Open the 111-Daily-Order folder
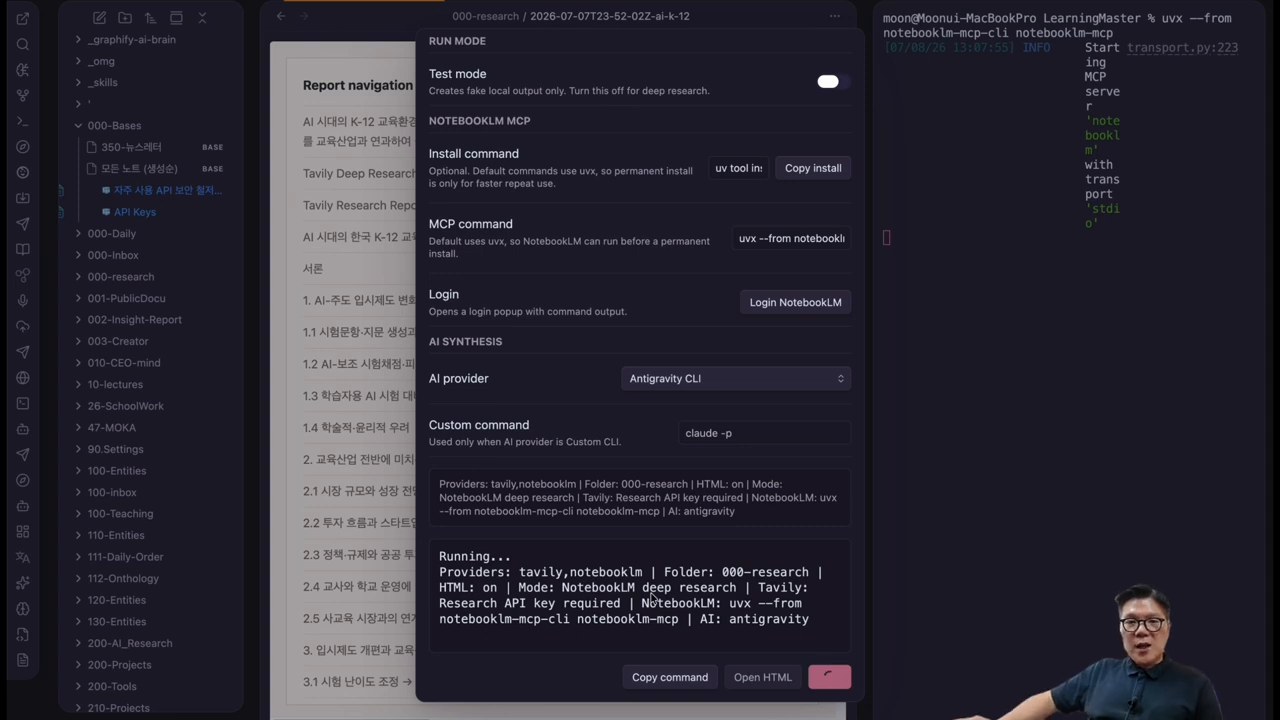1280x720 pixels. pyautogui.click(x=125, y=557)
